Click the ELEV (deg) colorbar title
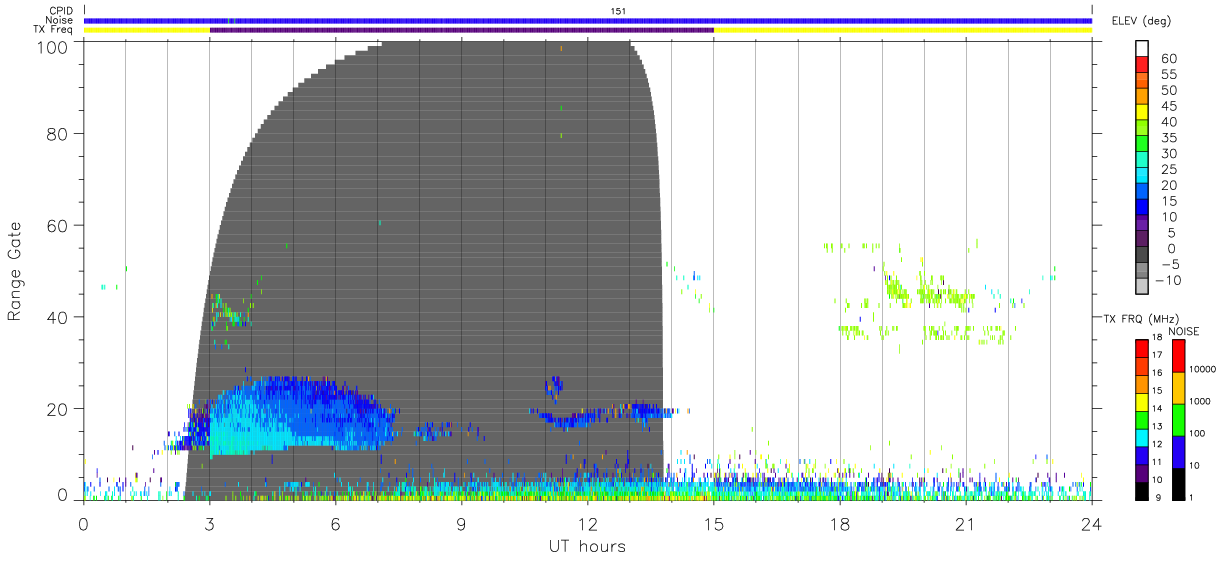Viewport: 1228px width, 567px height. (1143, 21)
